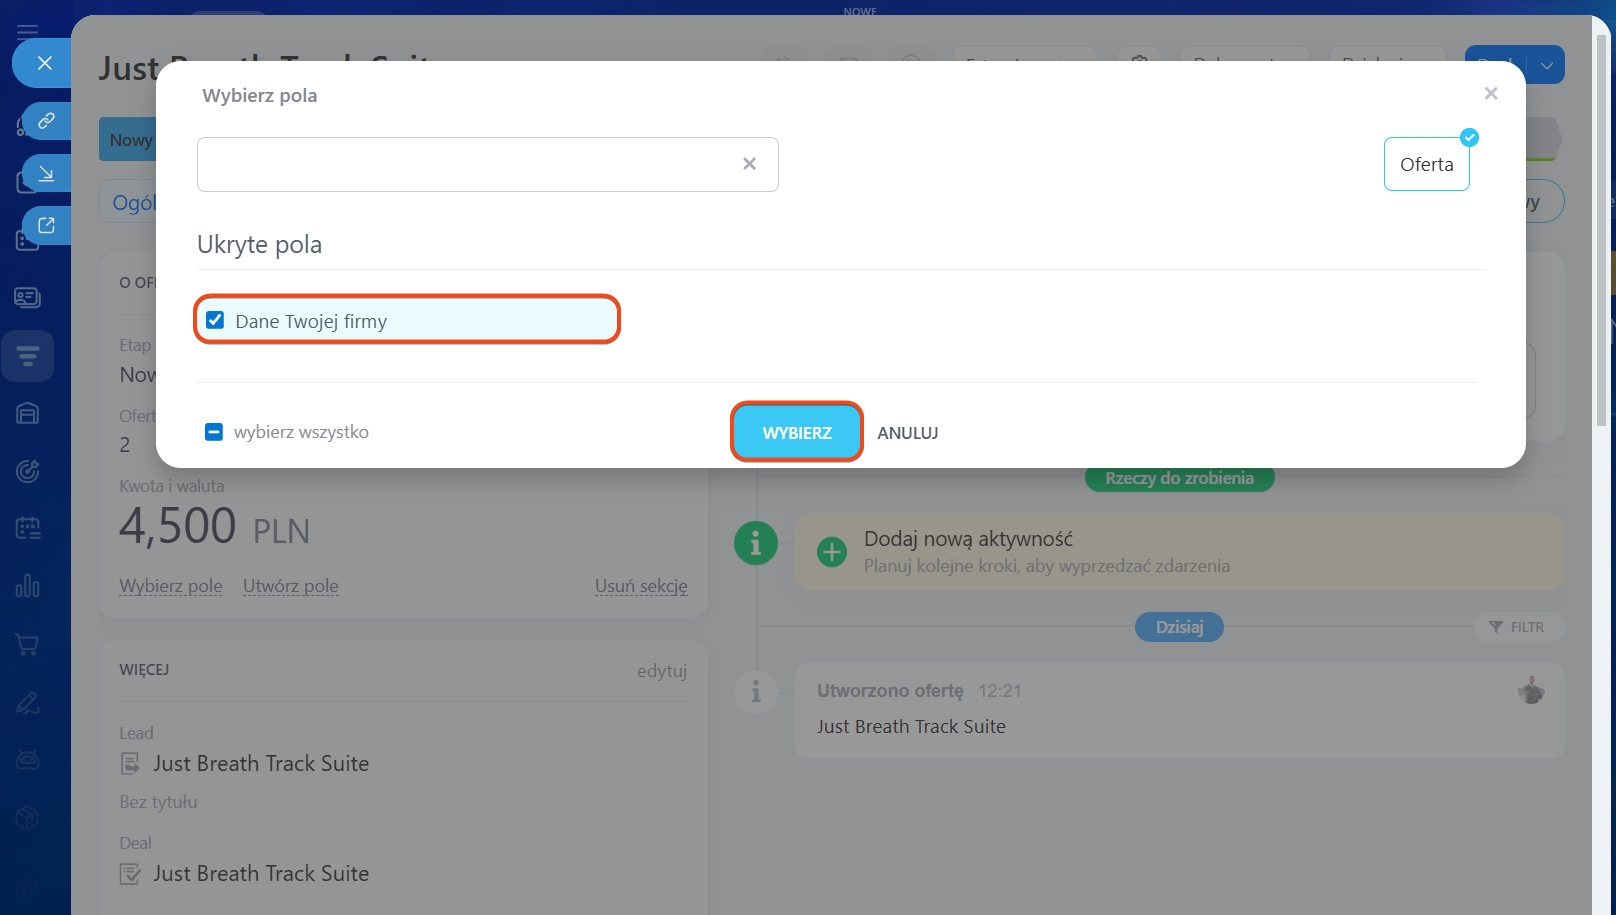1616x915 pixels.
Task: Click the 'Utwórz pole' link
Action: [290, 586]
